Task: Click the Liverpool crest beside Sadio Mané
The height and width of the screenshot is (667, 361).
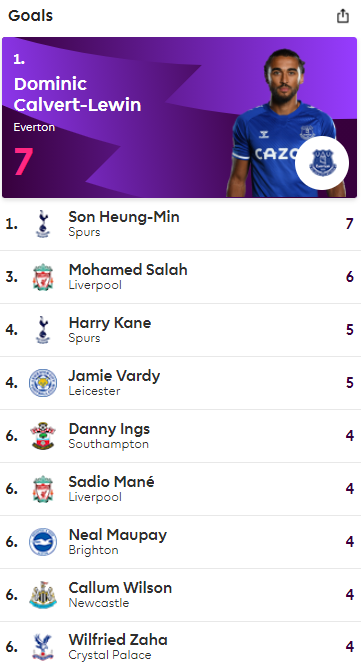Action: tap(43, 489)
